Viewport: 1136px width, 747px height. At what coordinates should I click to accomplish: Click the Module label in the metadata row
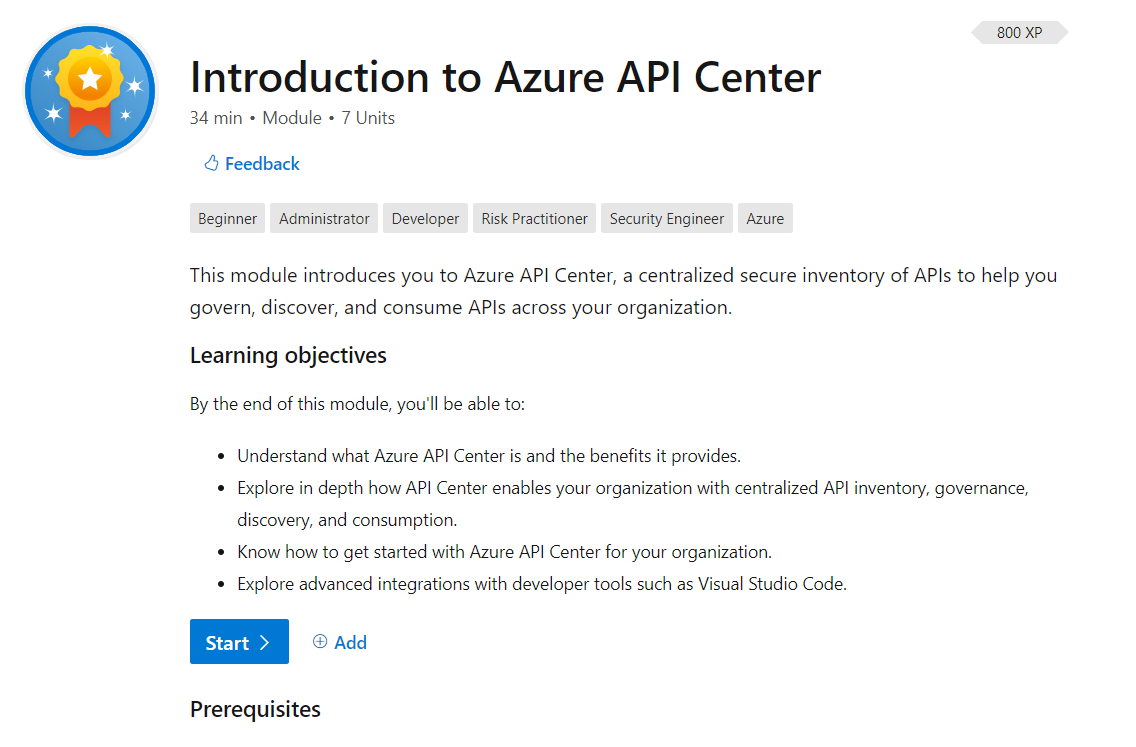click(x=291, y=117)
